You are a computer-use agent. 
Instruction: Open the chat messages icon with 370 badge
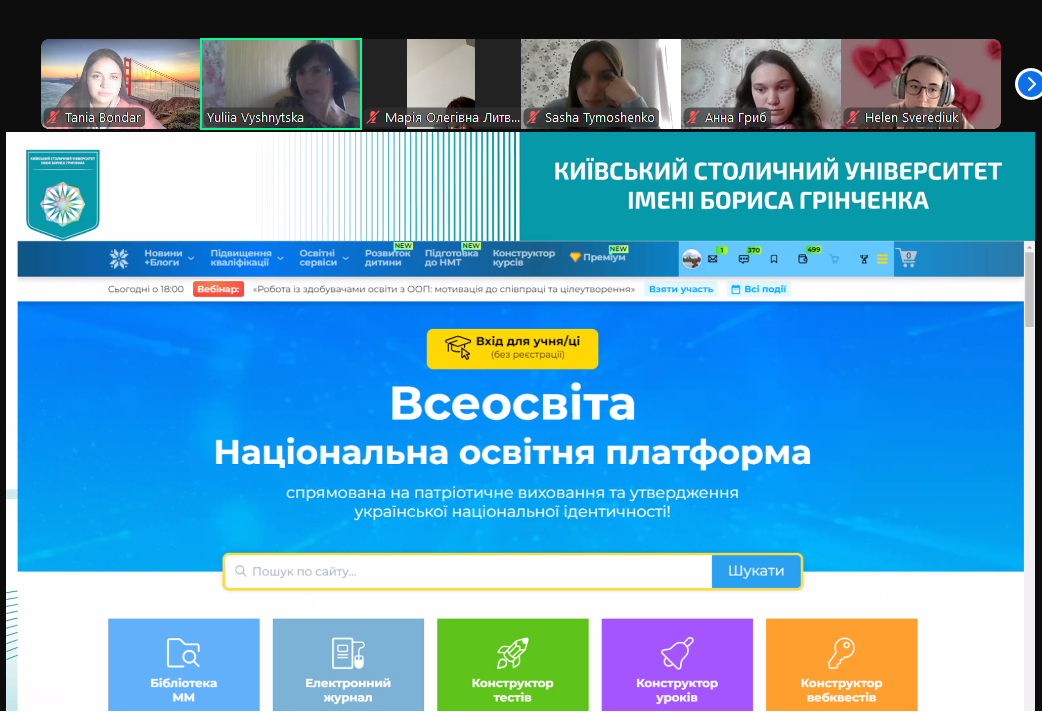click(743, 259)
